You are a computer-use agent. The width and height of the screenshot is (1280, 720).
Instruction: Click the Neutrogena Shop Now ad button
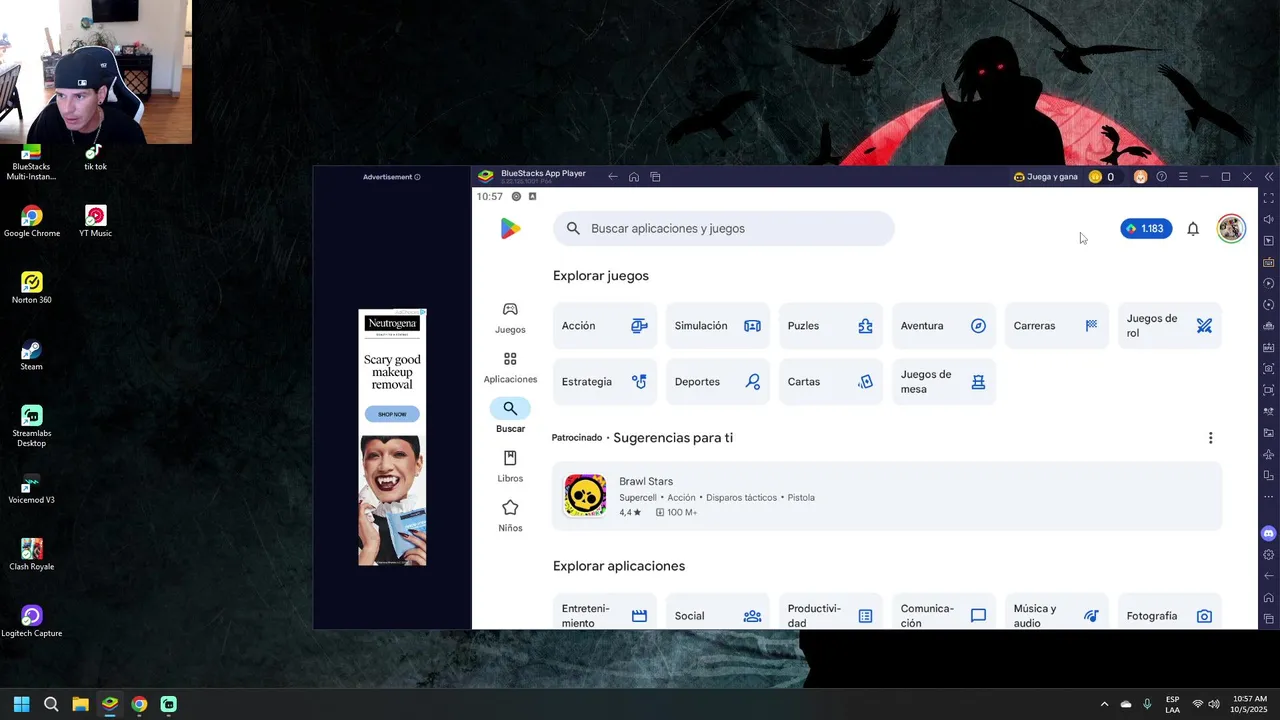click(x=392, y=414)
